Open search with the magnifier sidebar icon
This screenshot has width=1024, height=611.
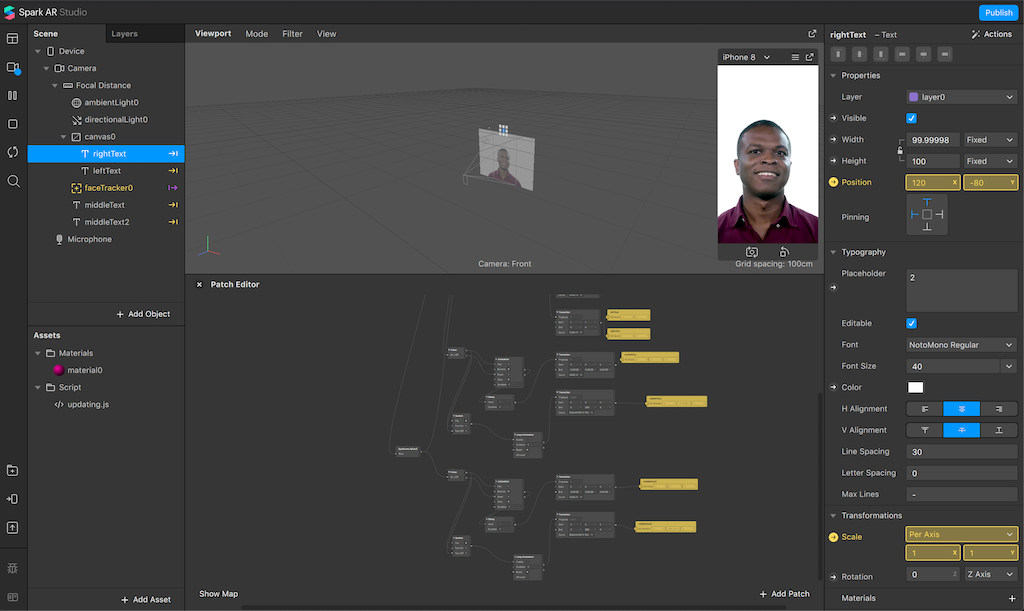coord(13,181)
